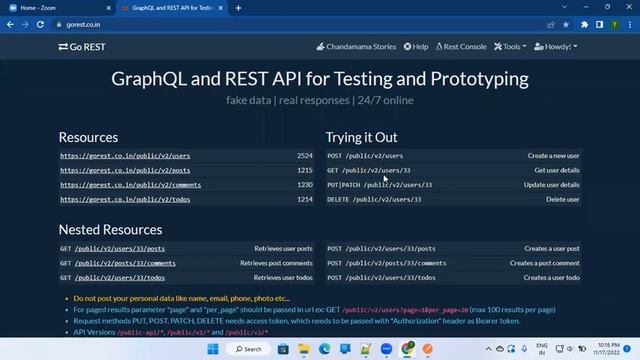Screen dimensions: 640x360
Task: Click the POST /public/v2/users row
Action: (x=453, y=156)
